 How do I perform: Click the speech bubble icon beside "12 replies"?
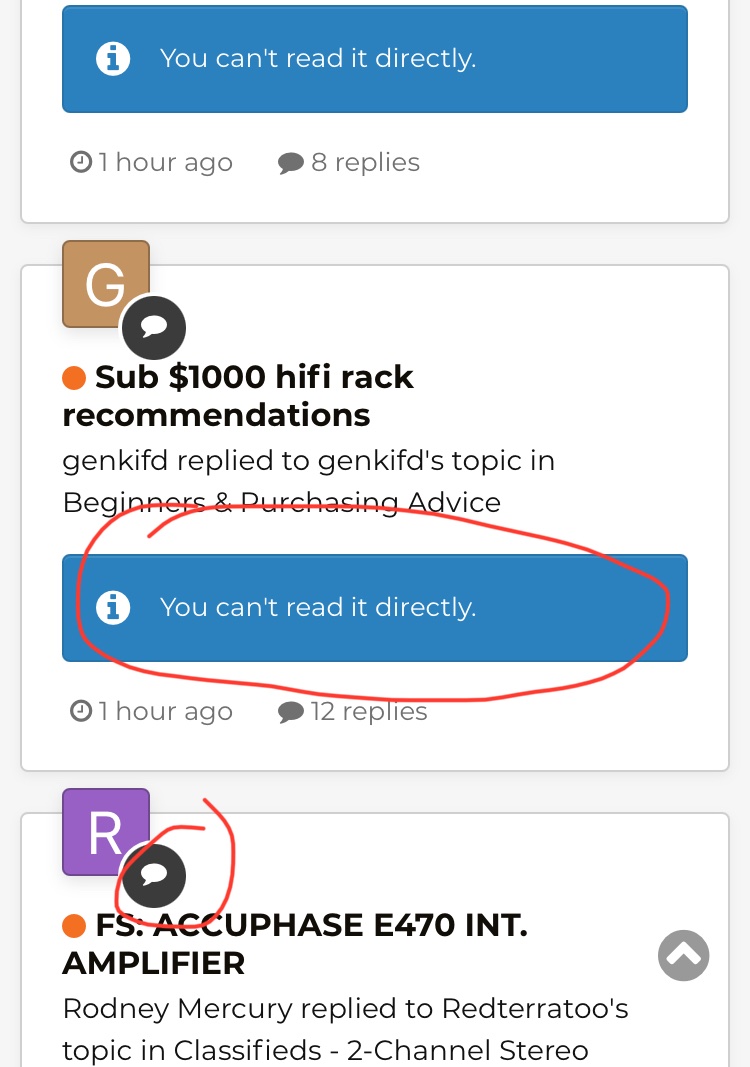pos(290,712)
